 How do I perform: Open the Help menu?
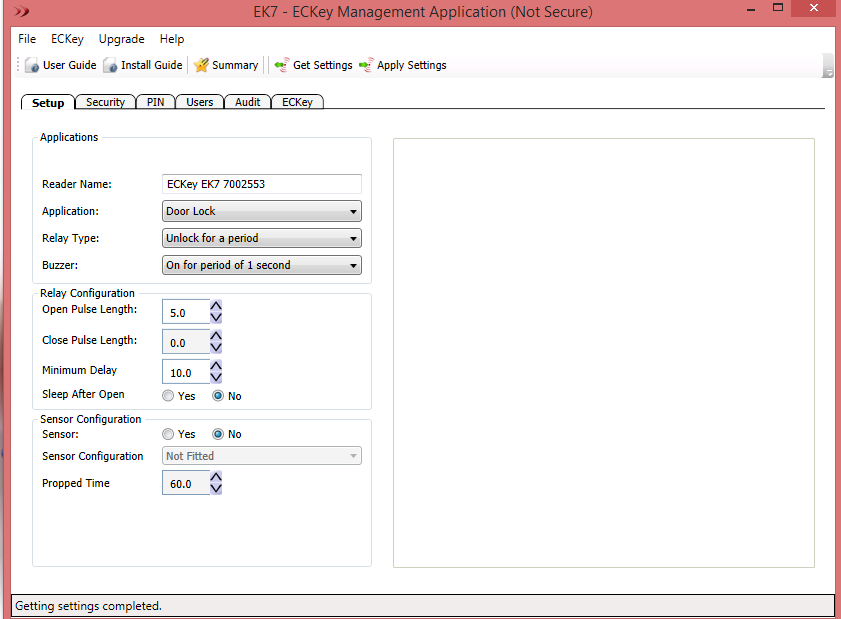(x=172, y=39)
